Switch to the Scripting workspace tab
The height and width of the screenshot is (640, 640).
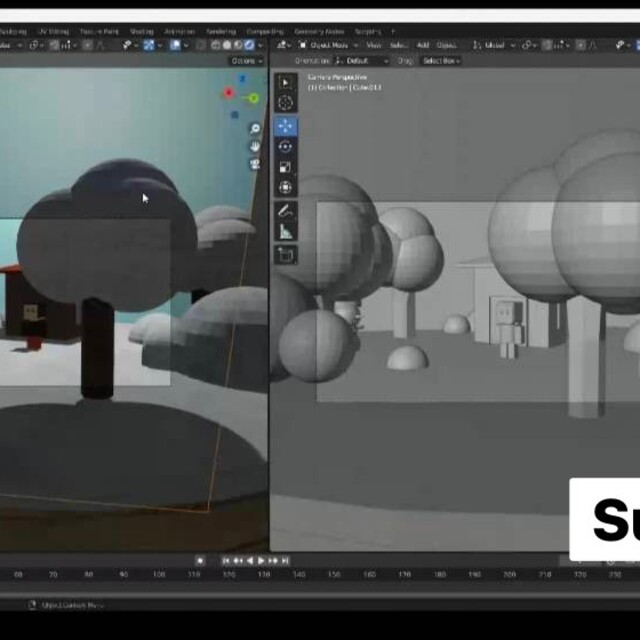[368, 31]
